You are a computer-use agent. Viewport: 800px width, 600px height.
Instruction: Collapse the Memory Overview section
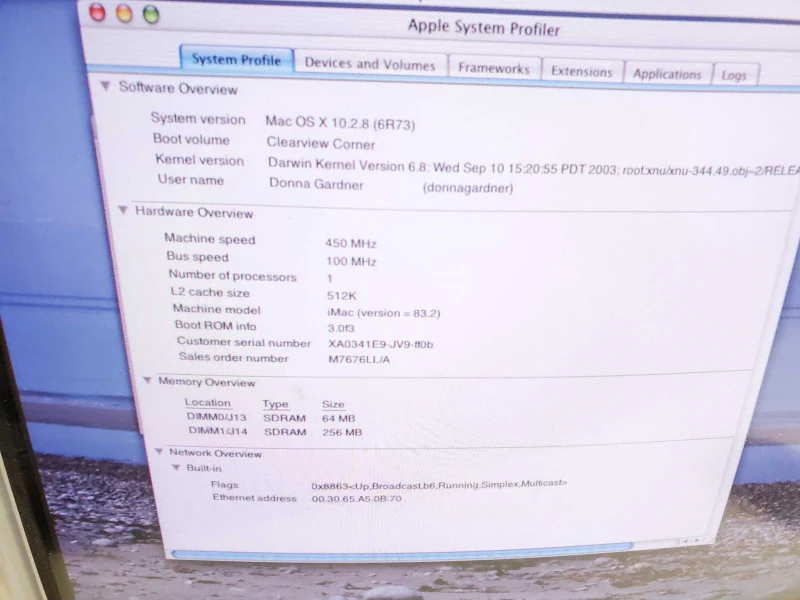tap(147, 380)
